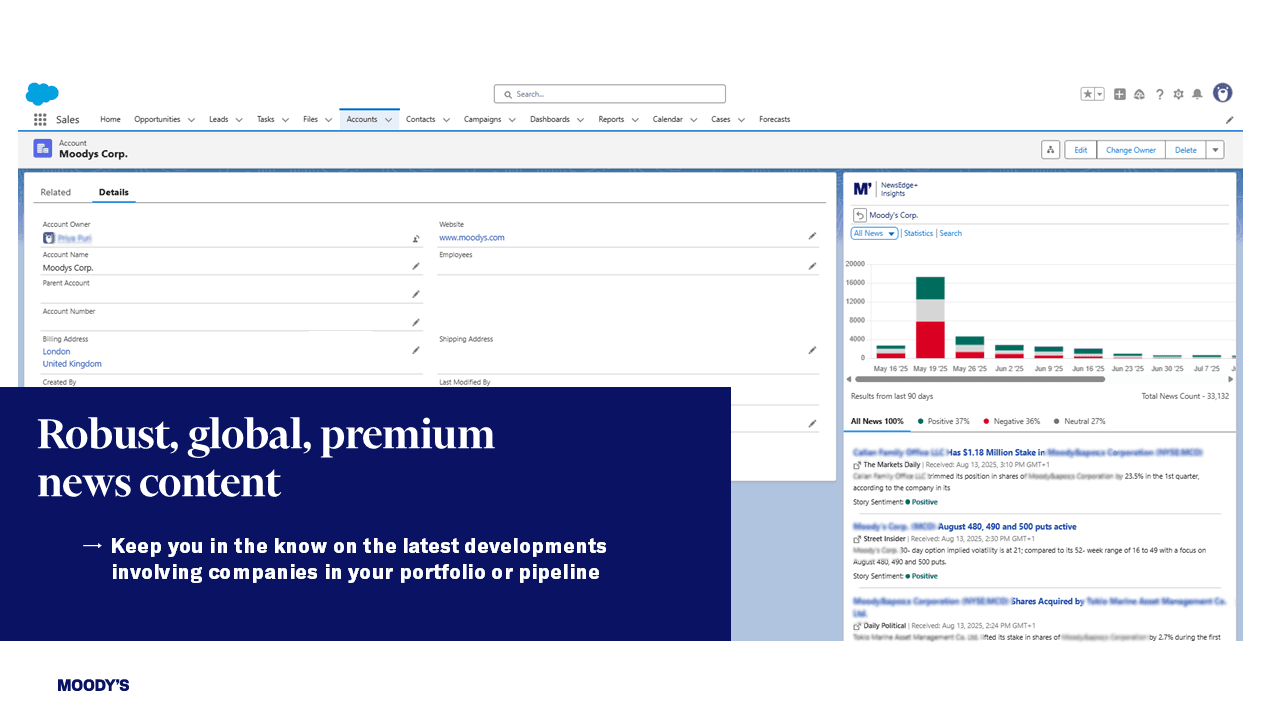The image size is (1280, 720).
Task: Expand the Tasks nav dropdown chevron
Action: [x=285, y=120]
